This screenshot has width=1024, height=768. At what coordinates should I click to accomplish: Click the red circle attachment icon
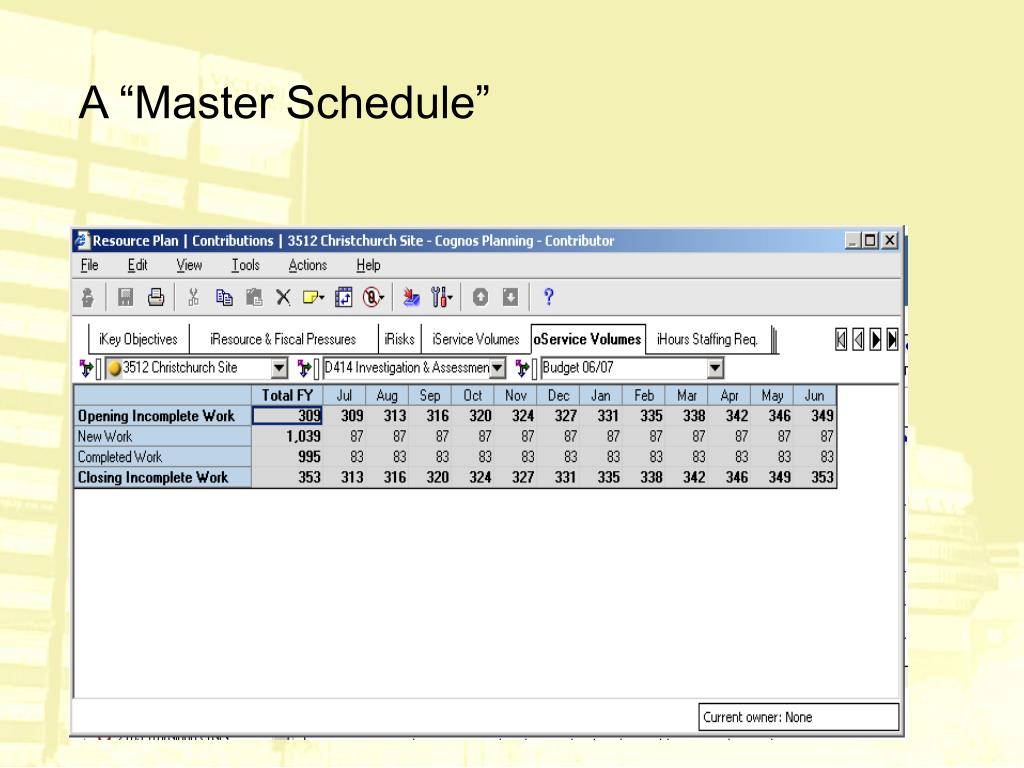[373, 298]
